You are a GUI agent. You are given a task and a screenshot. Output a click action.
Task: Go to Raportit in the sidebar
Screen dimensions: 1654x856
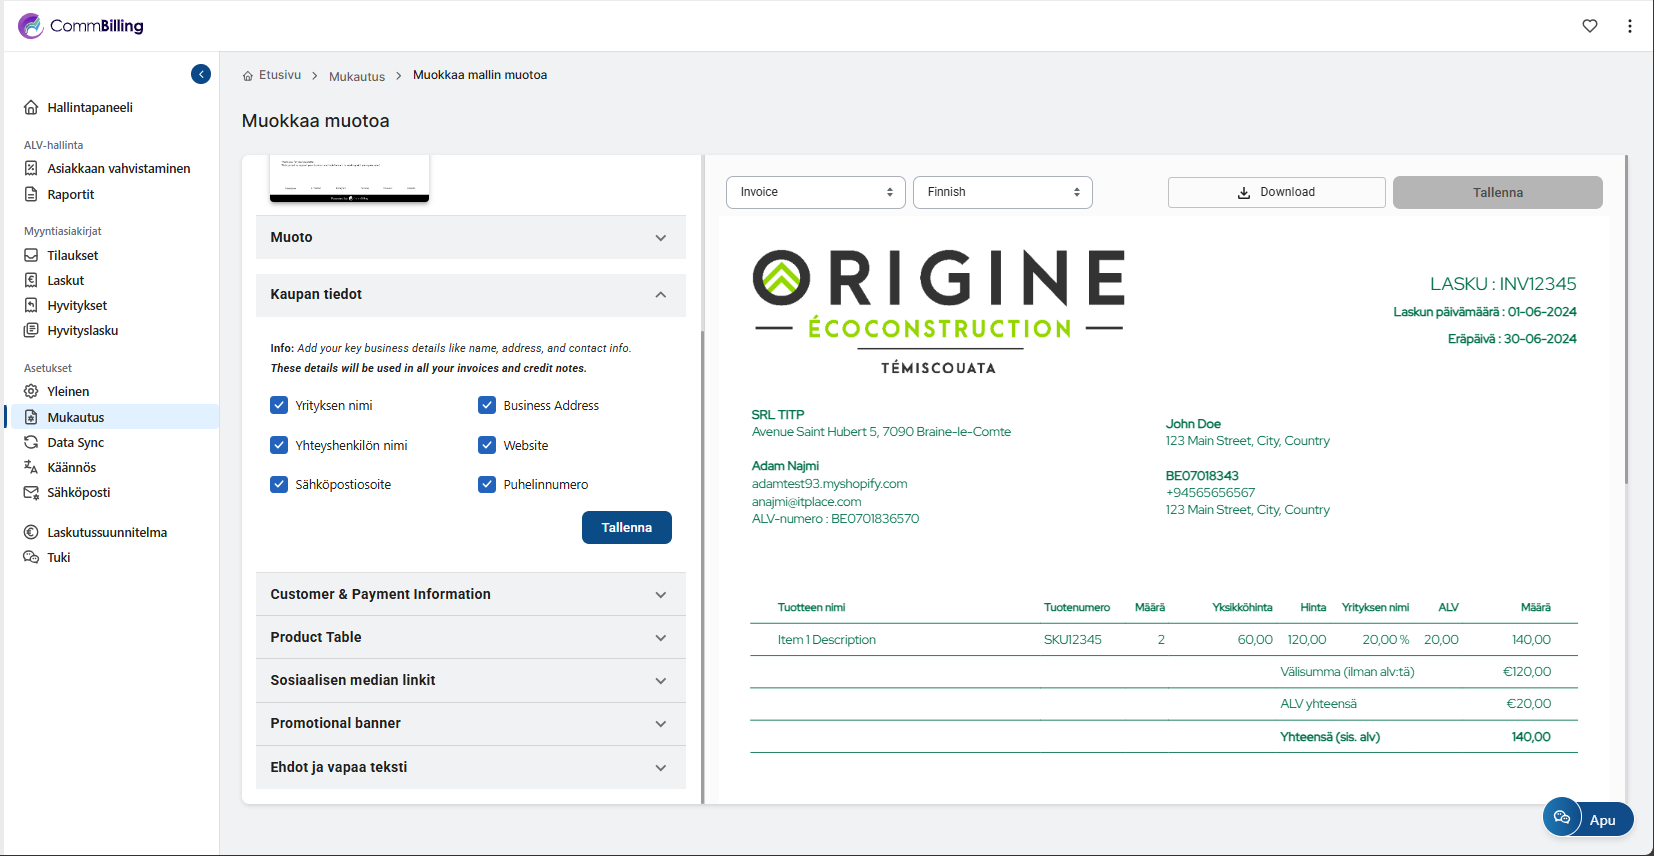click(71, 195)
